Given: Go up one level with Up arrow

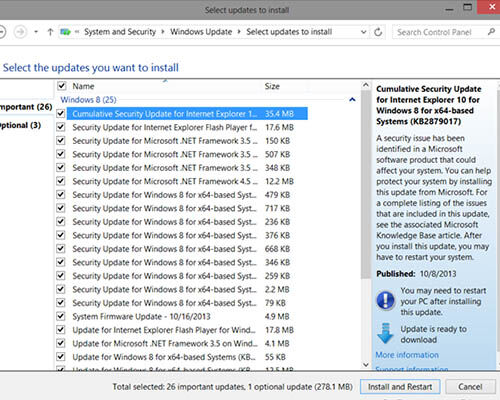Looking at the screenshot, I should [x=50, y=32].
